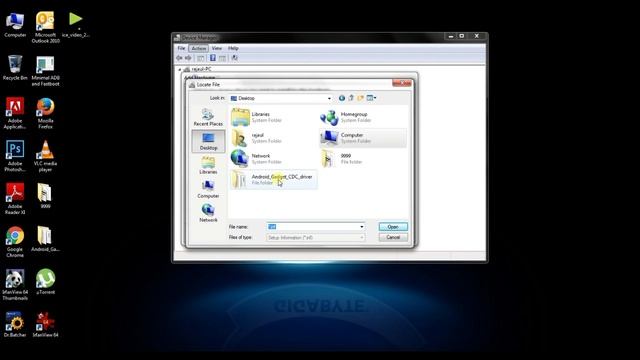Open the Android_Gadget_CDC_driver folder in the dialog
640x360 pixels.
273,180
